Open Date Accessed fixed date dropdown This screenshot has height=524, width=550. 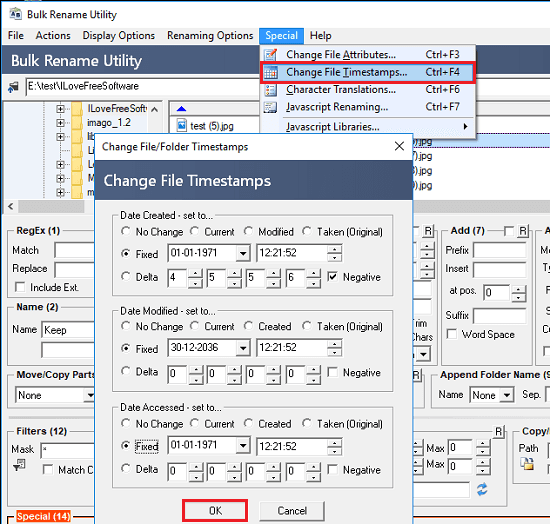pyautogui.click(x=243, y=446)
